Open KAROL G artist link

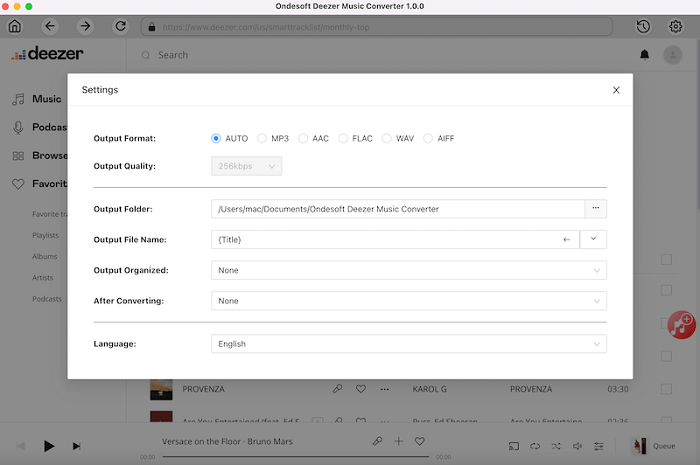tap(429, 389)
